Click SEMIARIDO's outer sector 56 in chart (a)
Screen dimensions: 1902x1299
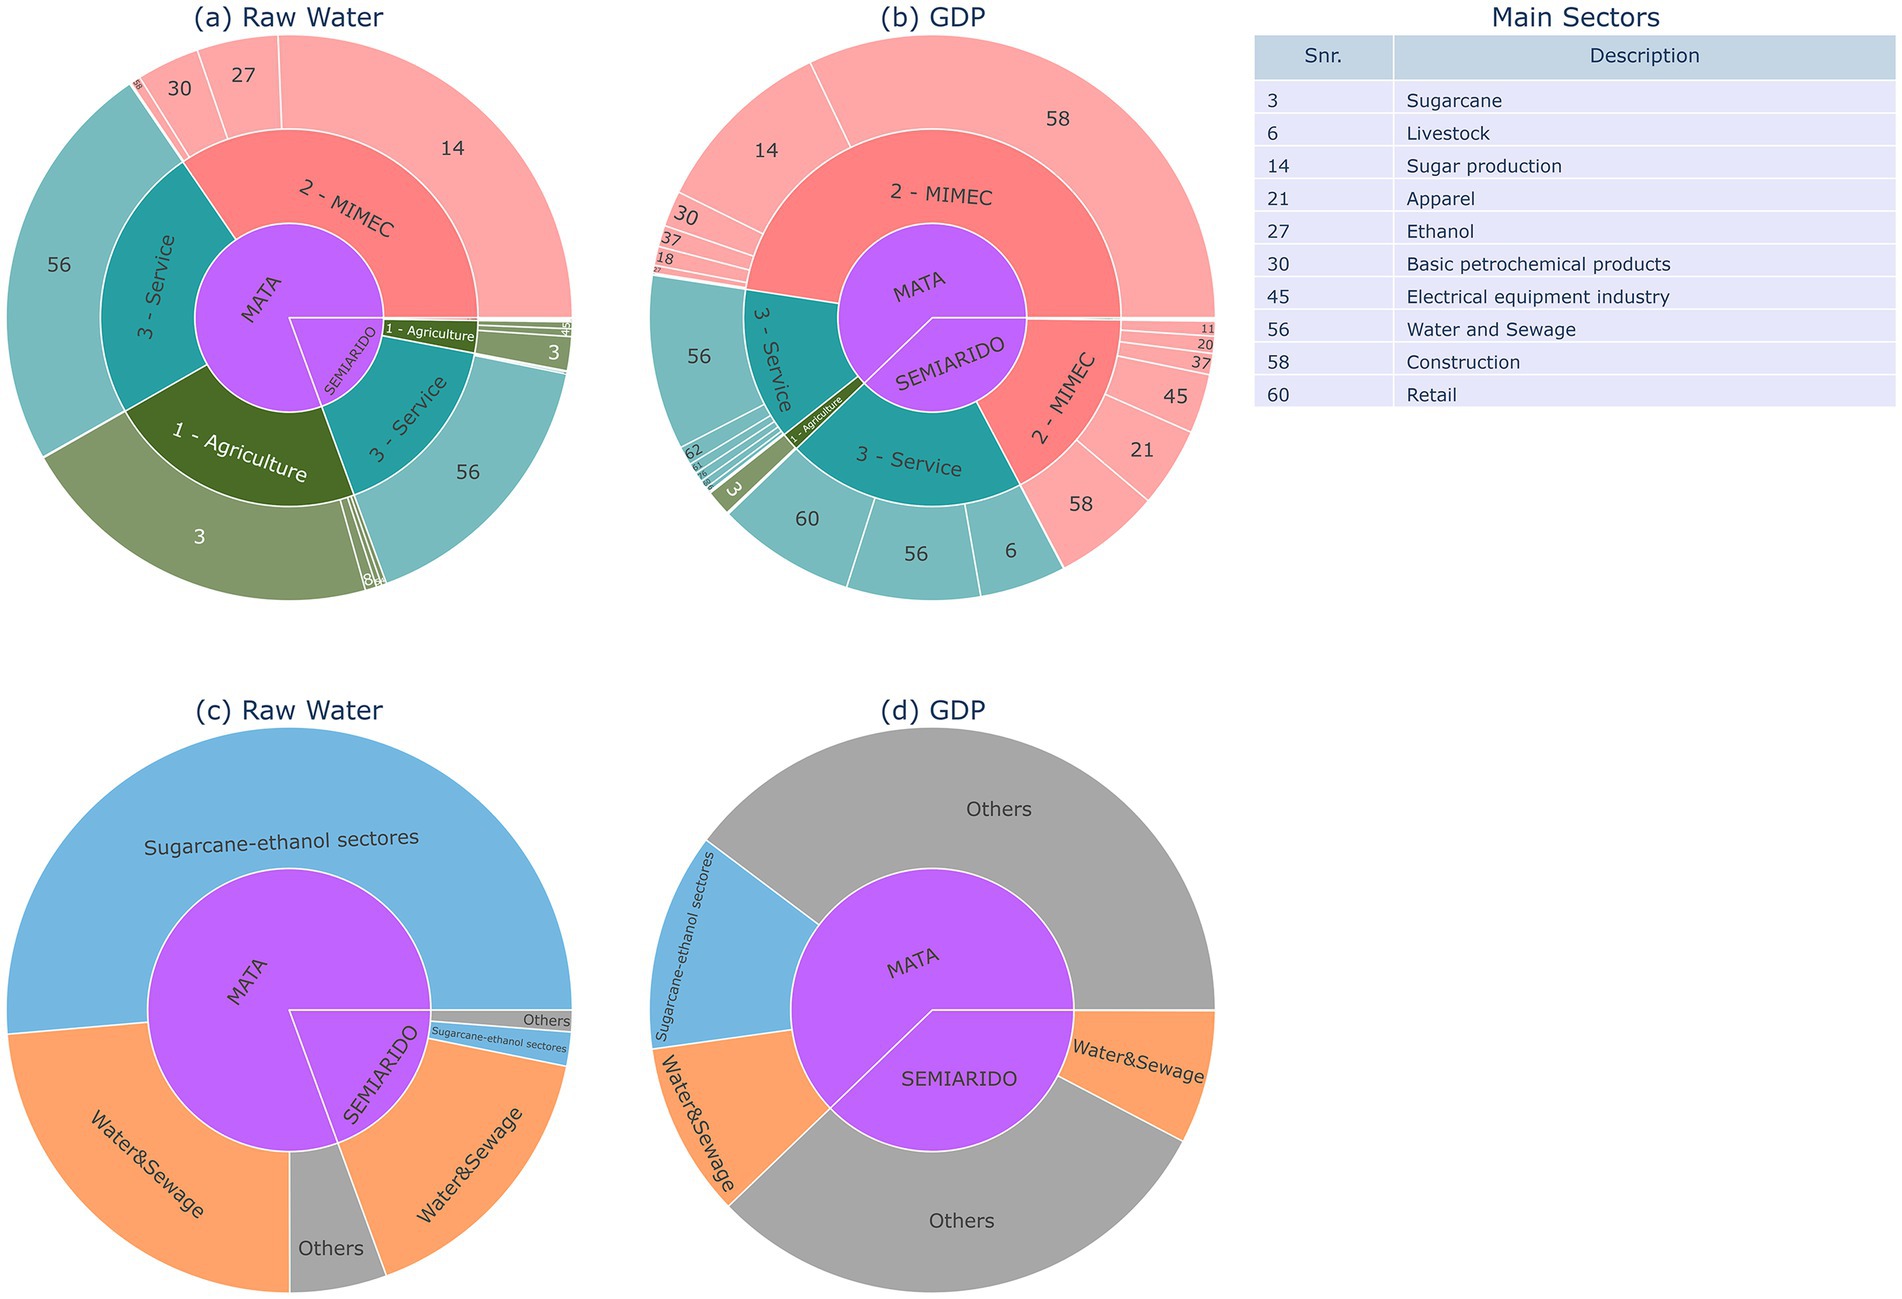(468, 472)
